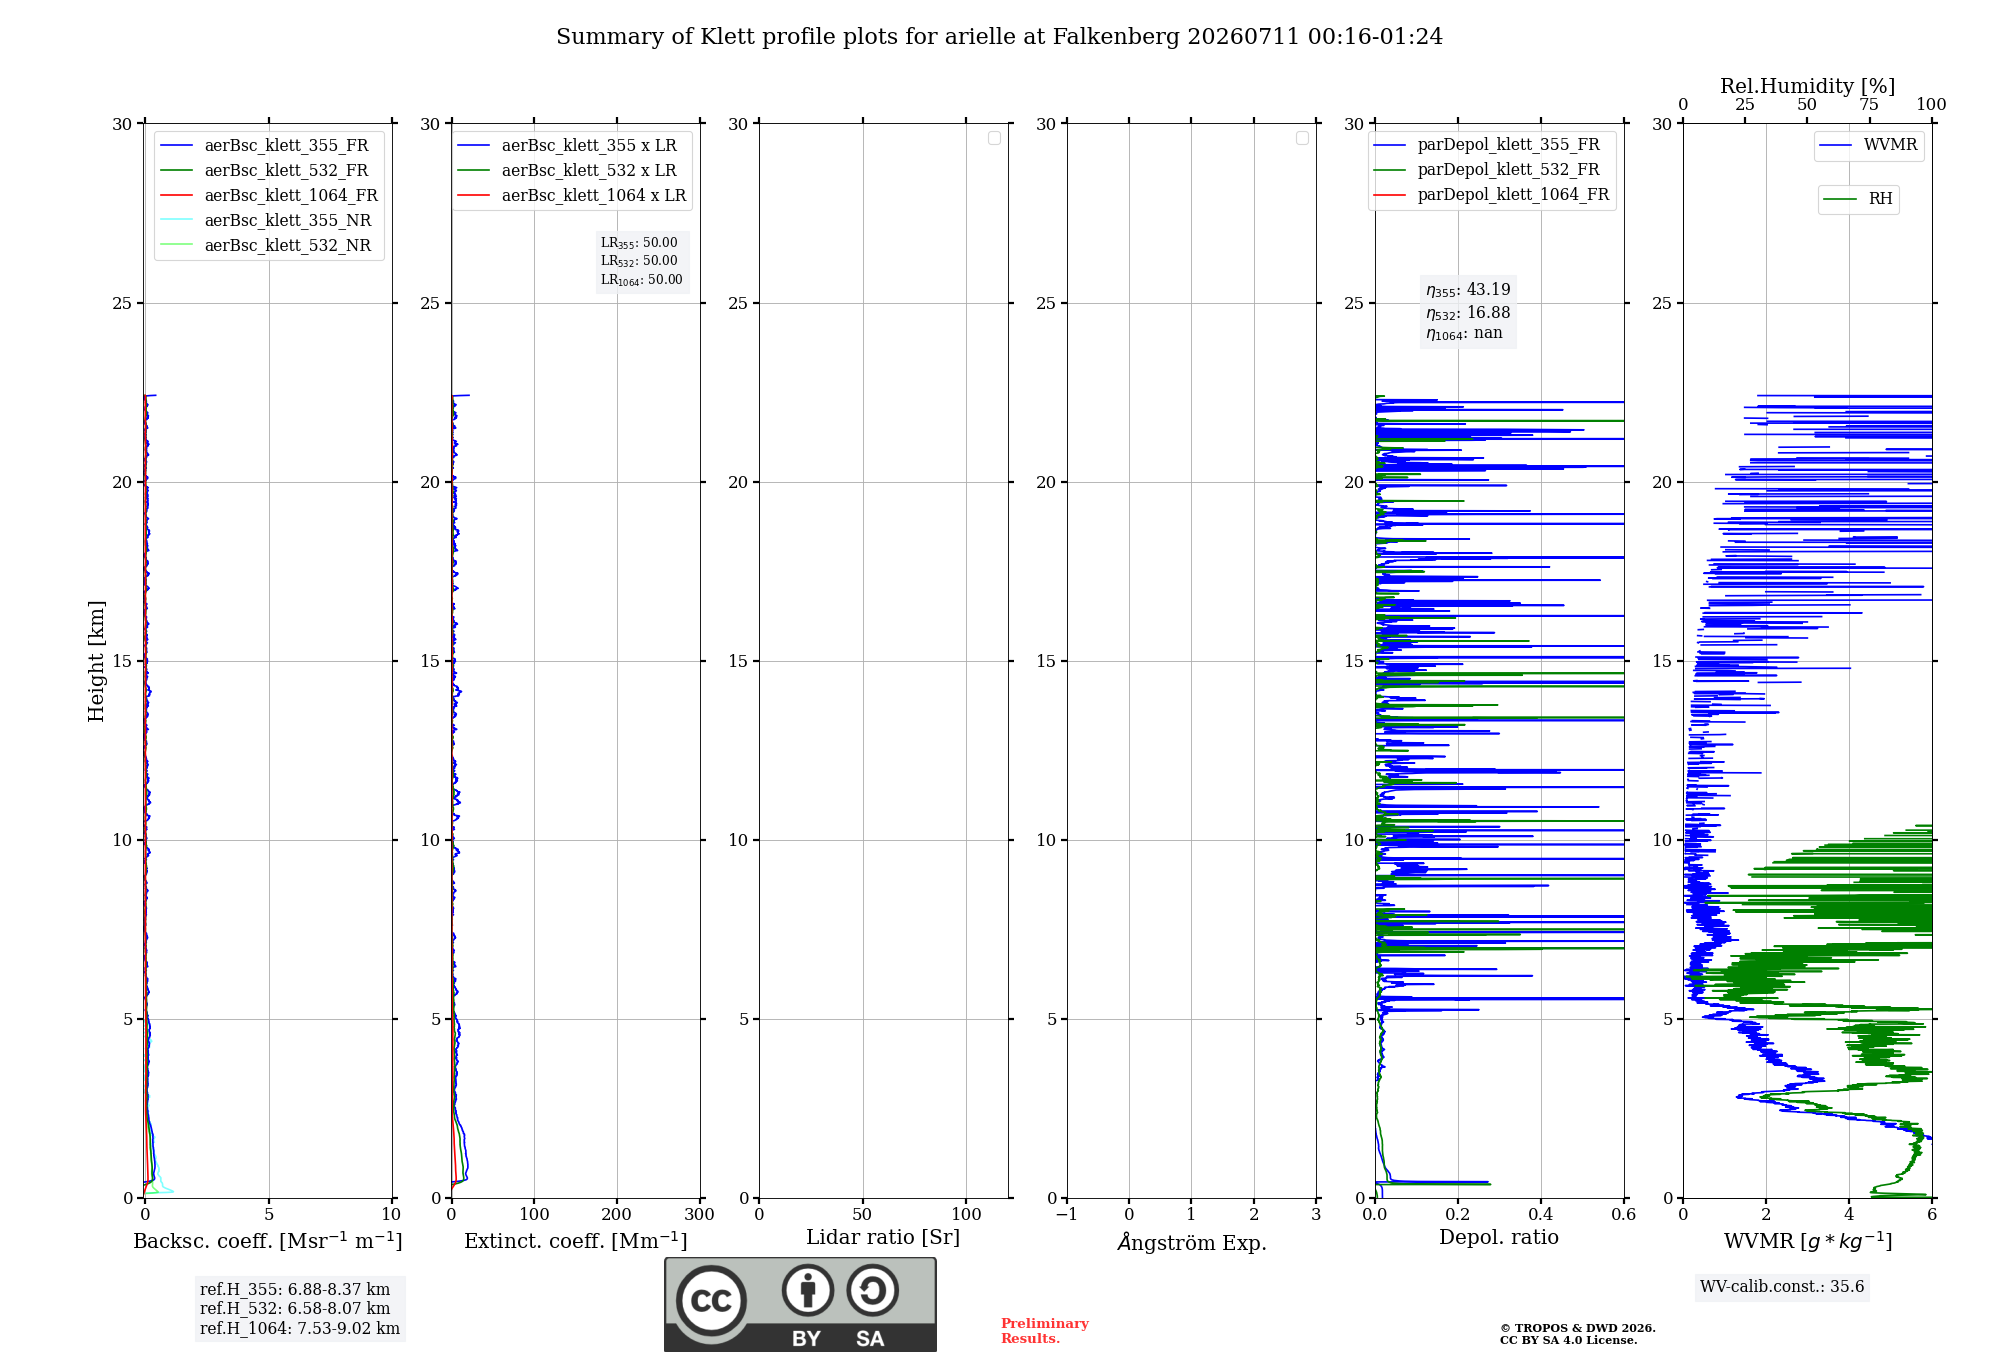
Task: Click the η355 depolarization constants box
Action: (1468, 311)
